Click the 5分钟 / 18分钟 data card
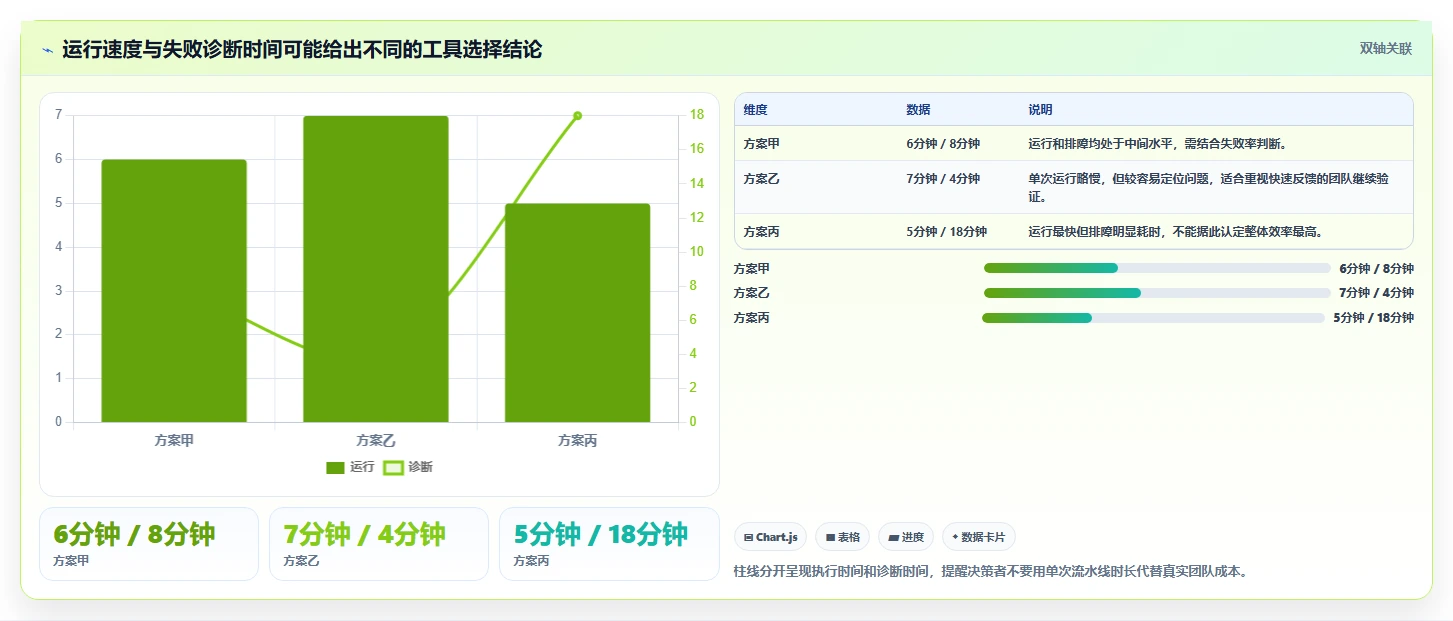Screen dimensions: 1453x621 point(609,544)
